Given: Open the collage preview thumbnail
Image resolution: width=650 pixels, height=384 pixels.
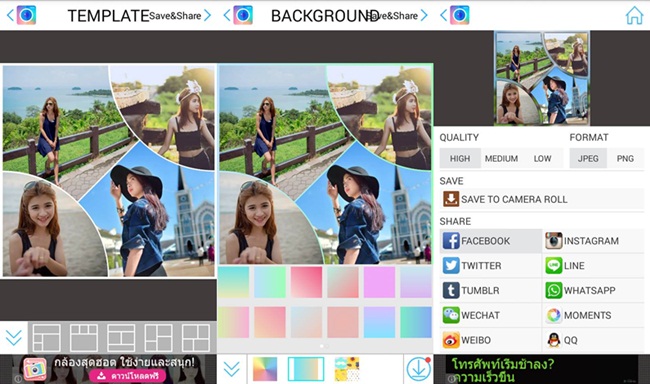Looking at the screenshot, I should point(541,78).
